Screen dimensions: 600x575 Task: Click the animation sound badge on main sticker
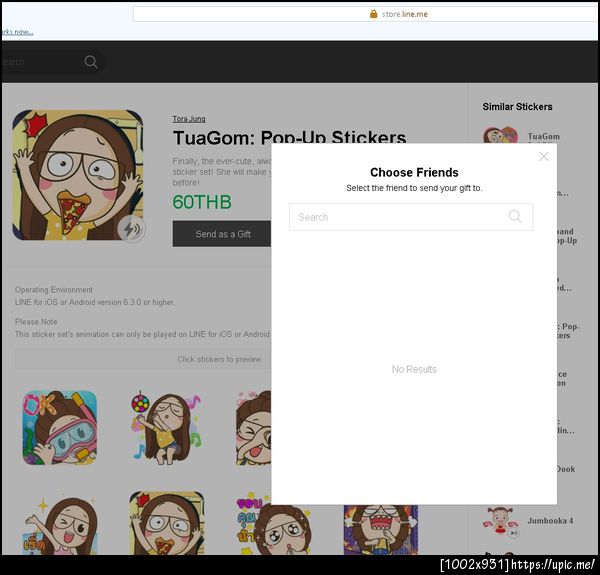(131, 229)
